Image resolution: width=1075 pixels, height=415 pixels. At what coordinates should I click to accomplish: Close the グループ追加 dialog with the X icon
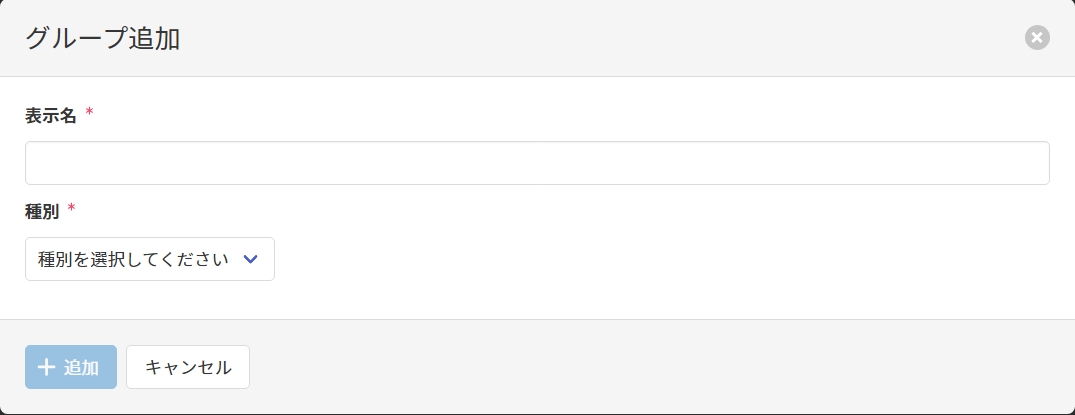click(x=1037, y=38)
